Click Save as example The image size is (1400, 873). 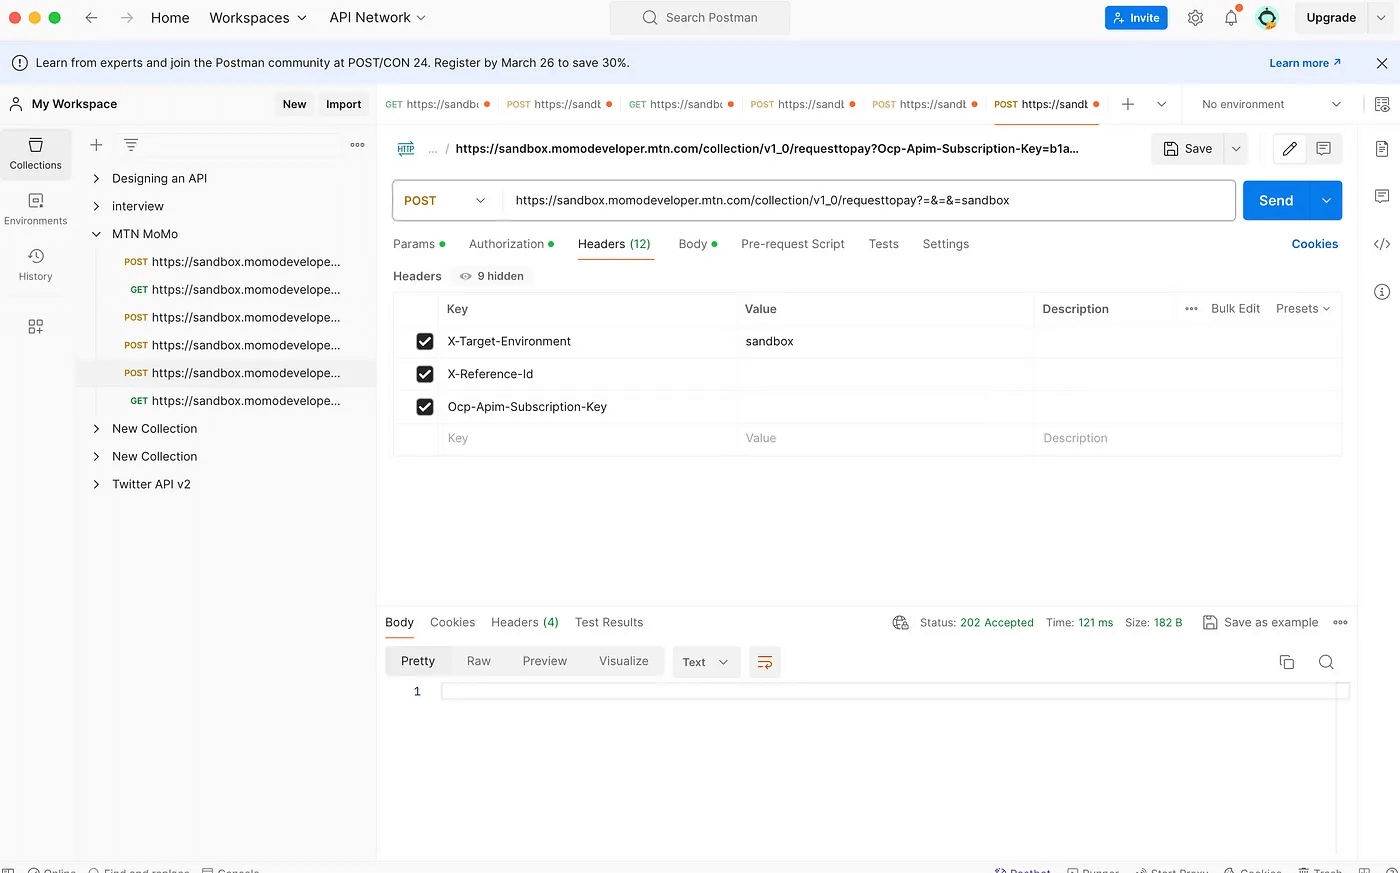click(1261, 622)
